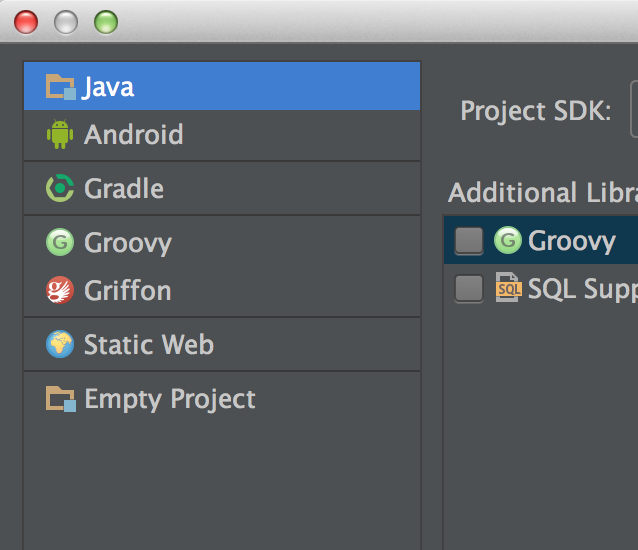Select the Gradle project type
638x550 pixels.
click(222, 188)
